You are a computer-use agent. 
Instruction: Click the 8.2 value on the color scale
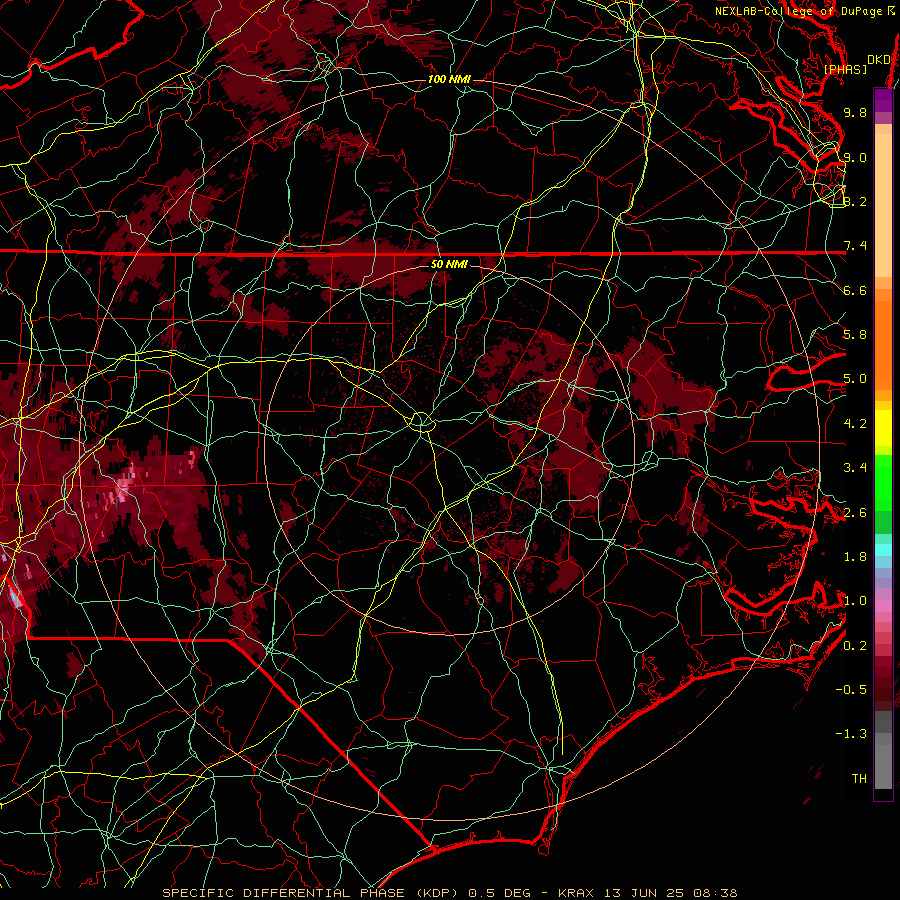(855, 201)
